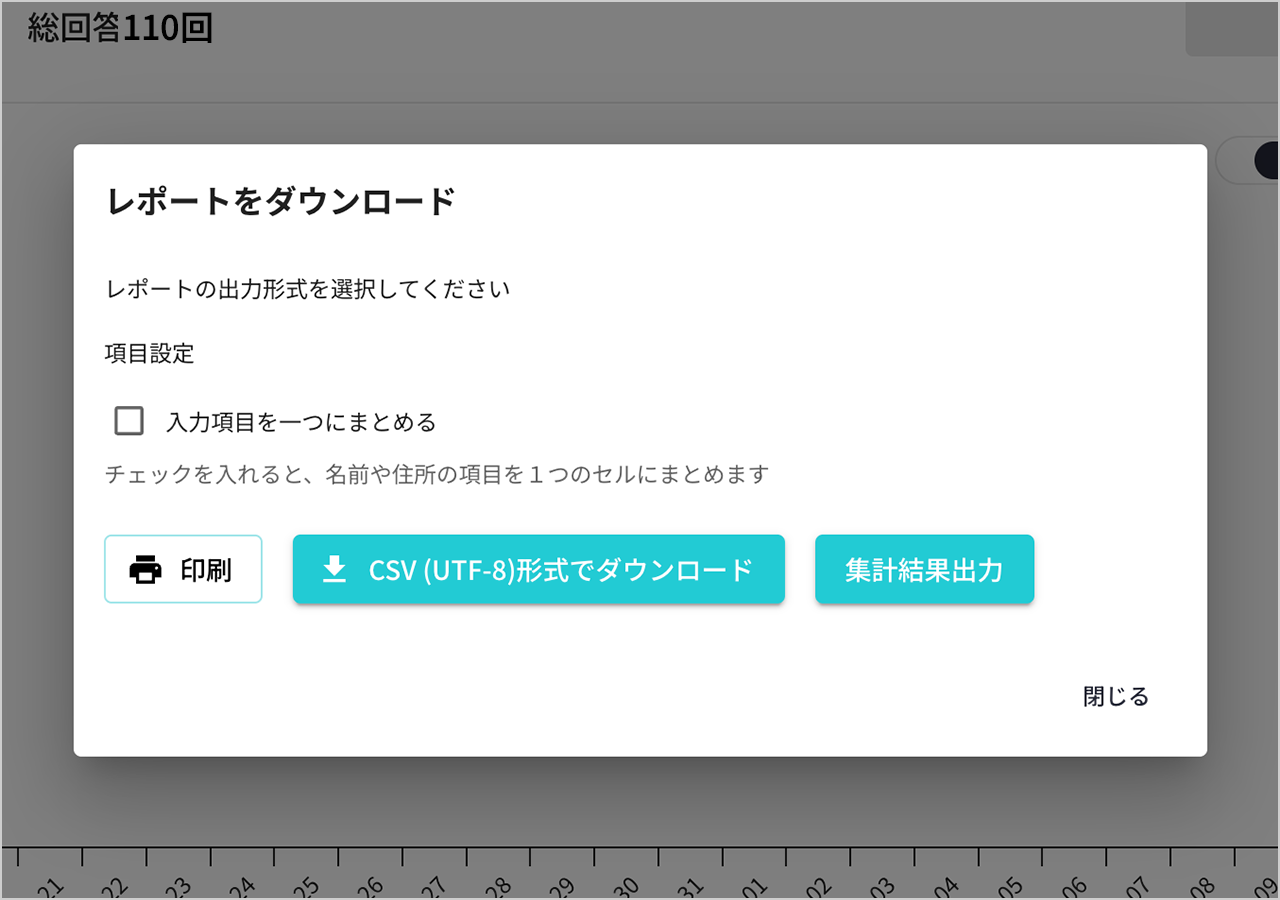
Task: Click the レポートの出力形式を選択してください instruction text
Action: click(307, 288)
